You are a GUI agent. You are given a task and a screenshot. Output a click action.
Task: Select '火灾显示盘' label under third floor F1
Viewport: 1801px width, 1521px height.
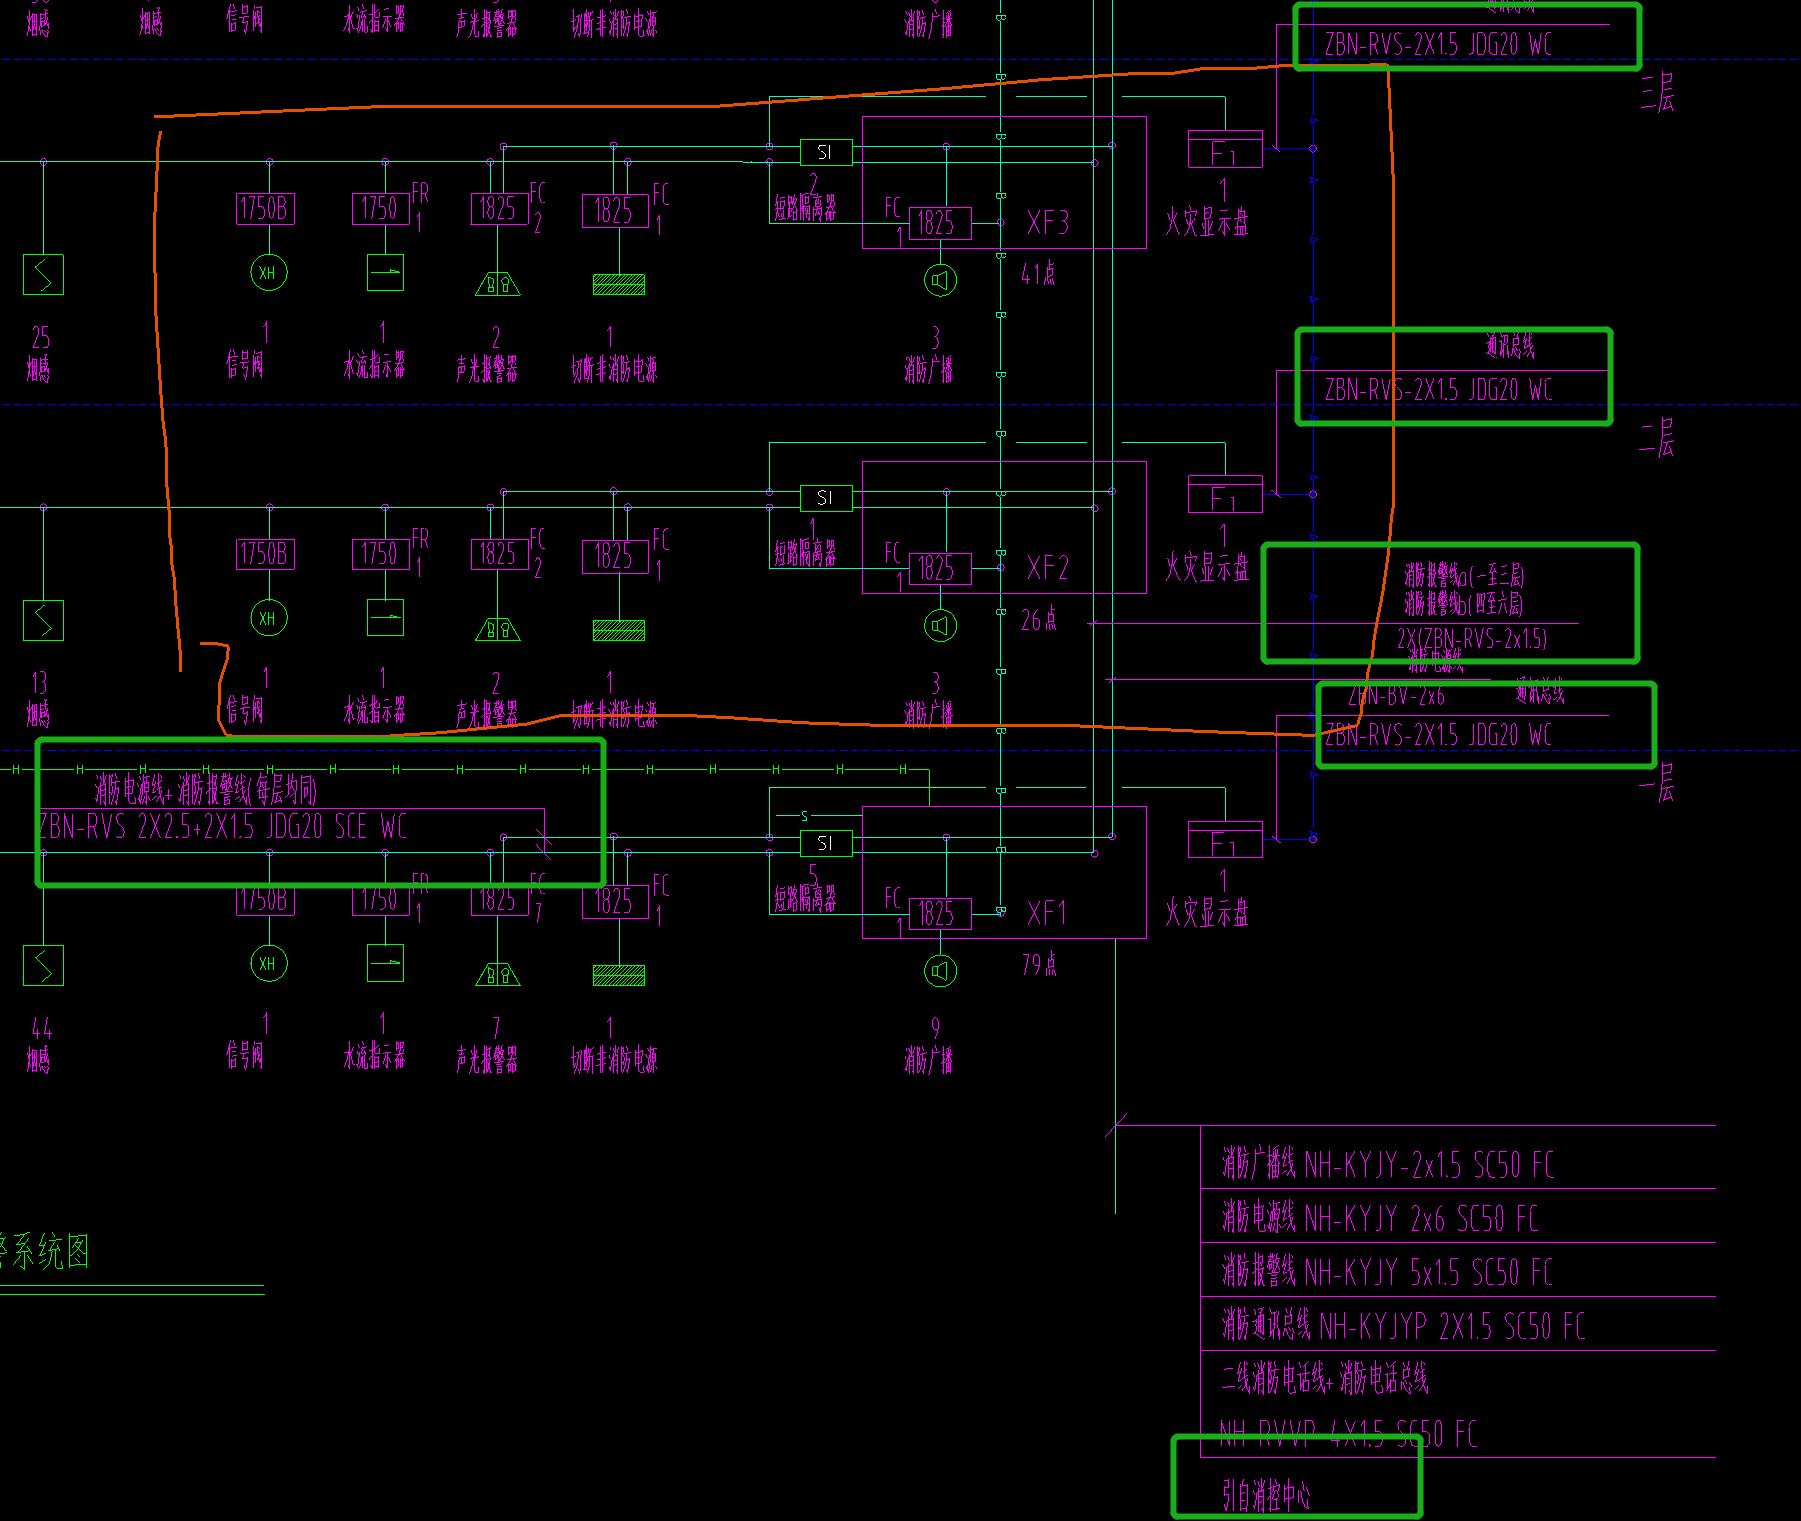click(x=1207, y=221)
